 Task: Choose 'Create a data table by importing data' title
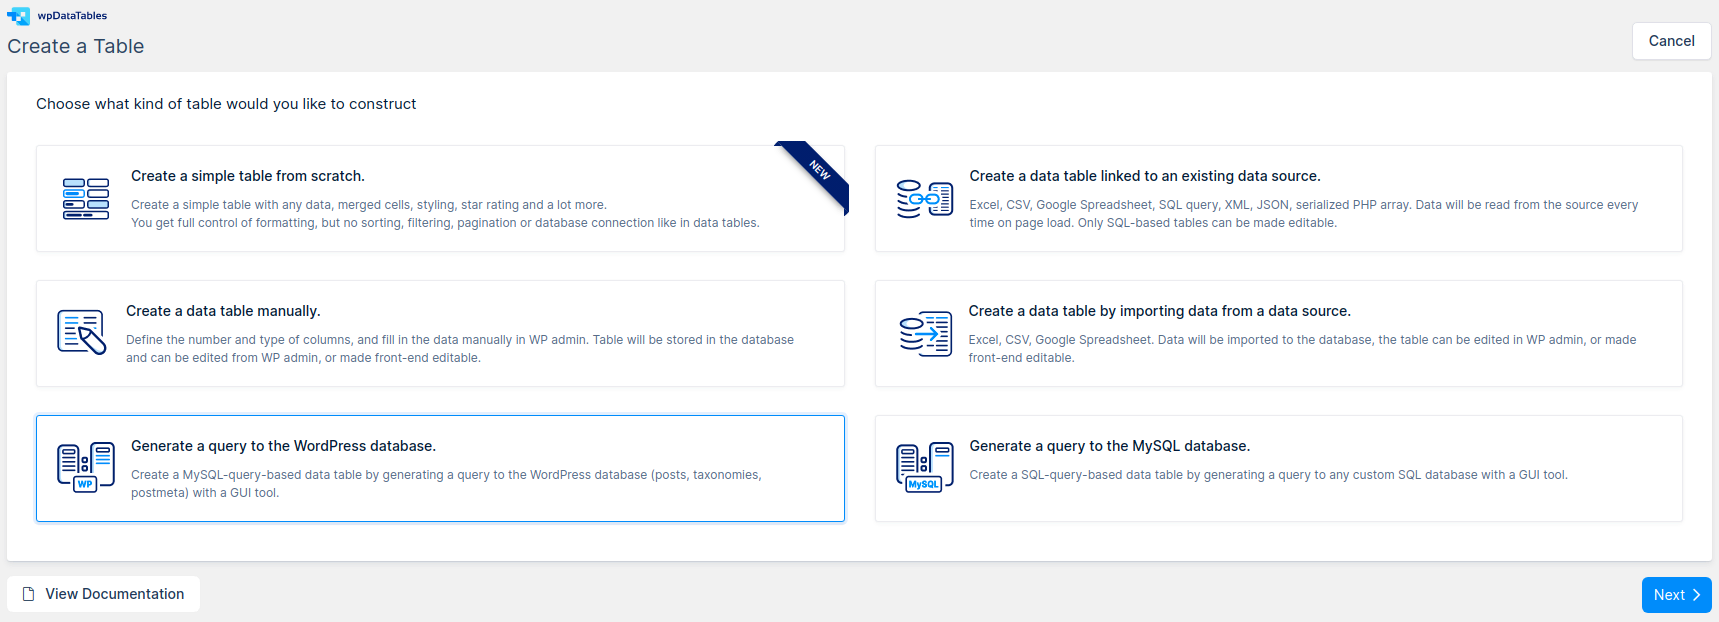(1159, 311)
